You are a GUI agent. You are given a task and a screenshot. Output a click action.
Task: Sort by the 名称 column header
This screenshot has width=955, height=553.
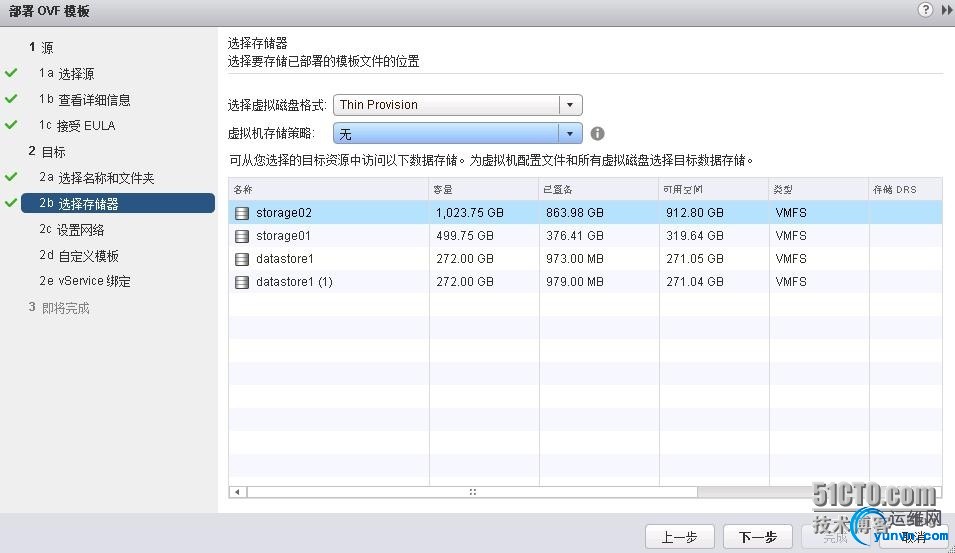coord(329,189)
